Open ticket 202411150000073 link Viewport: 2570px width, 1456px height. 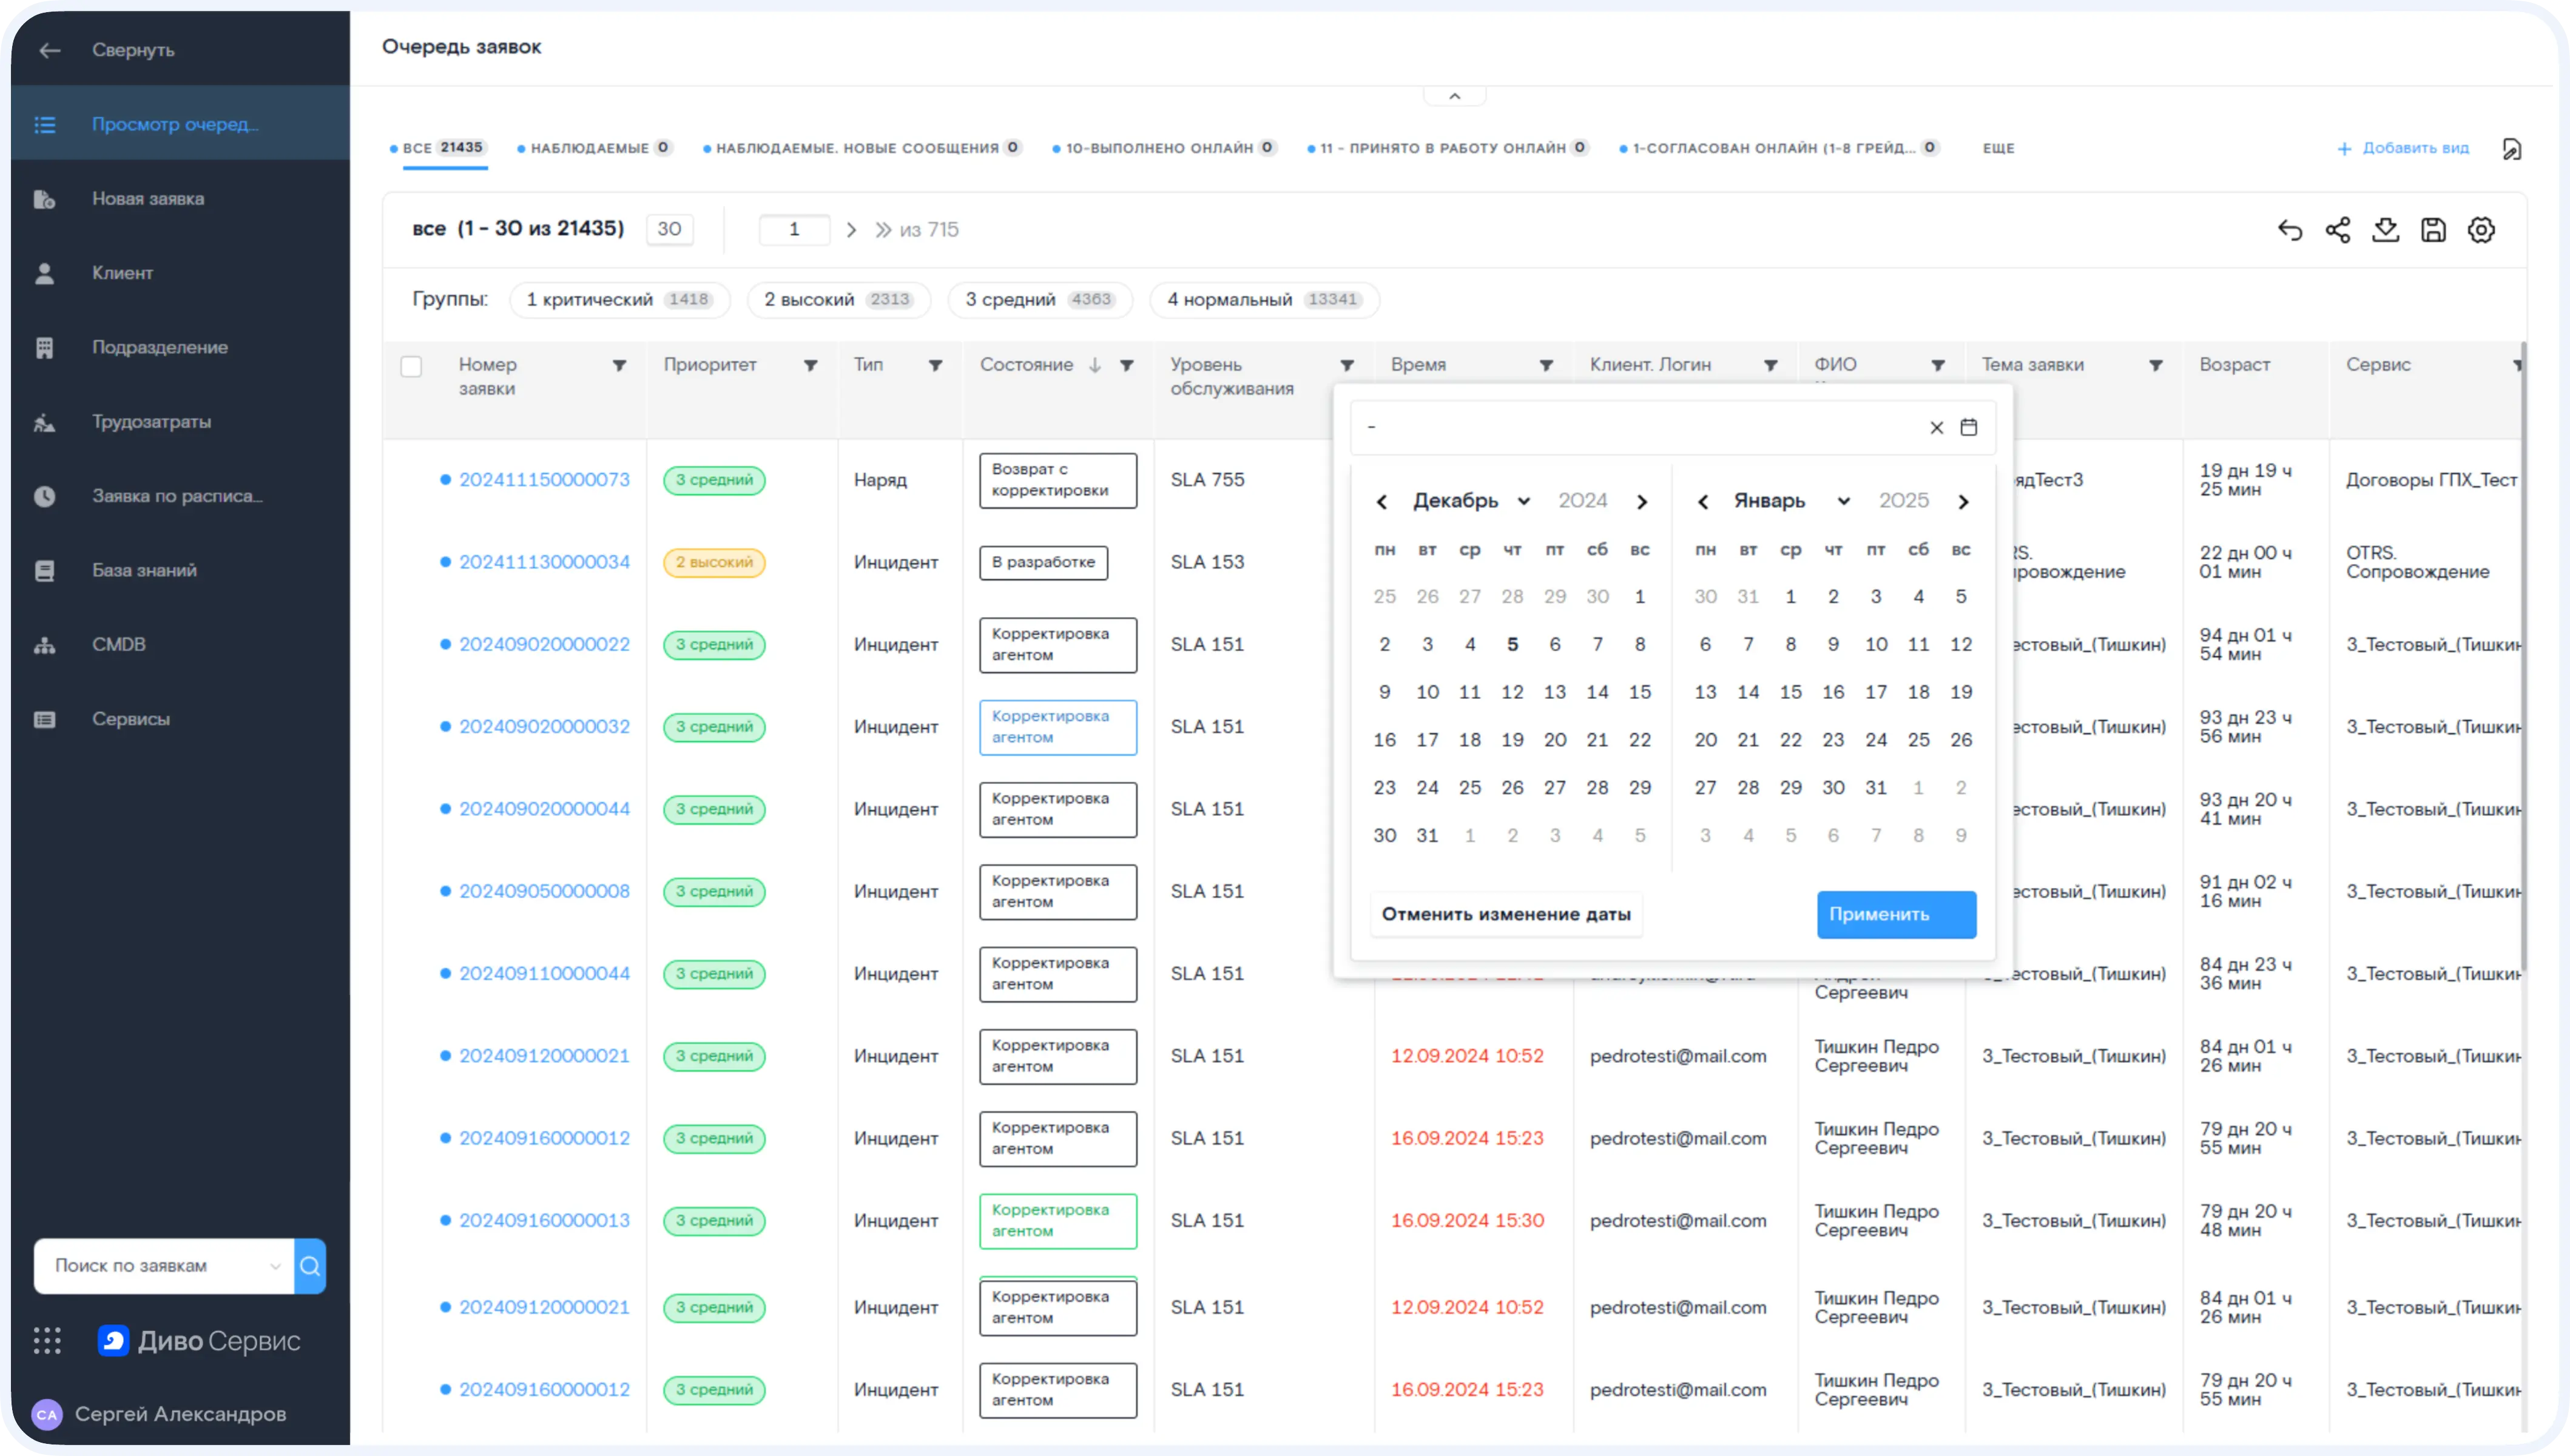[x=544, y=480]
